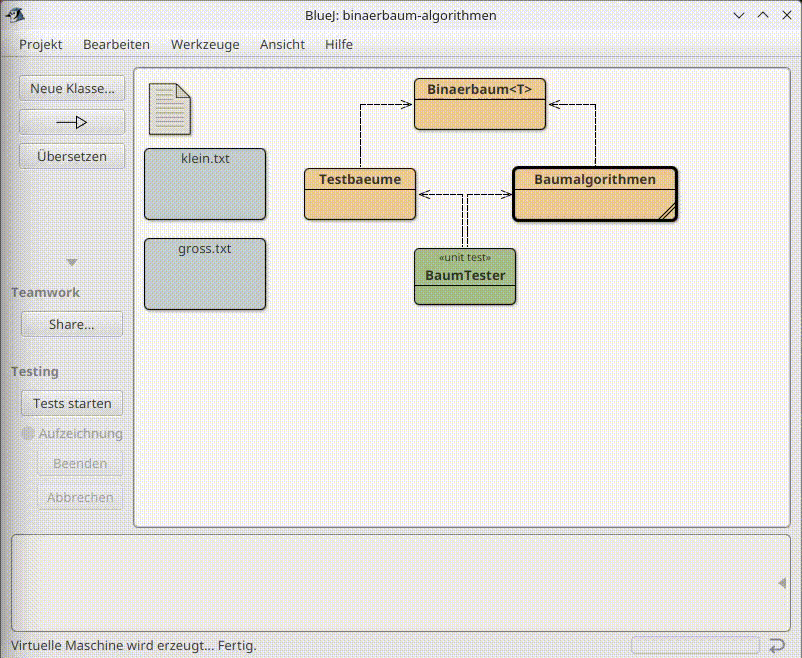Click the progress bar in status bar

point(696,645)
